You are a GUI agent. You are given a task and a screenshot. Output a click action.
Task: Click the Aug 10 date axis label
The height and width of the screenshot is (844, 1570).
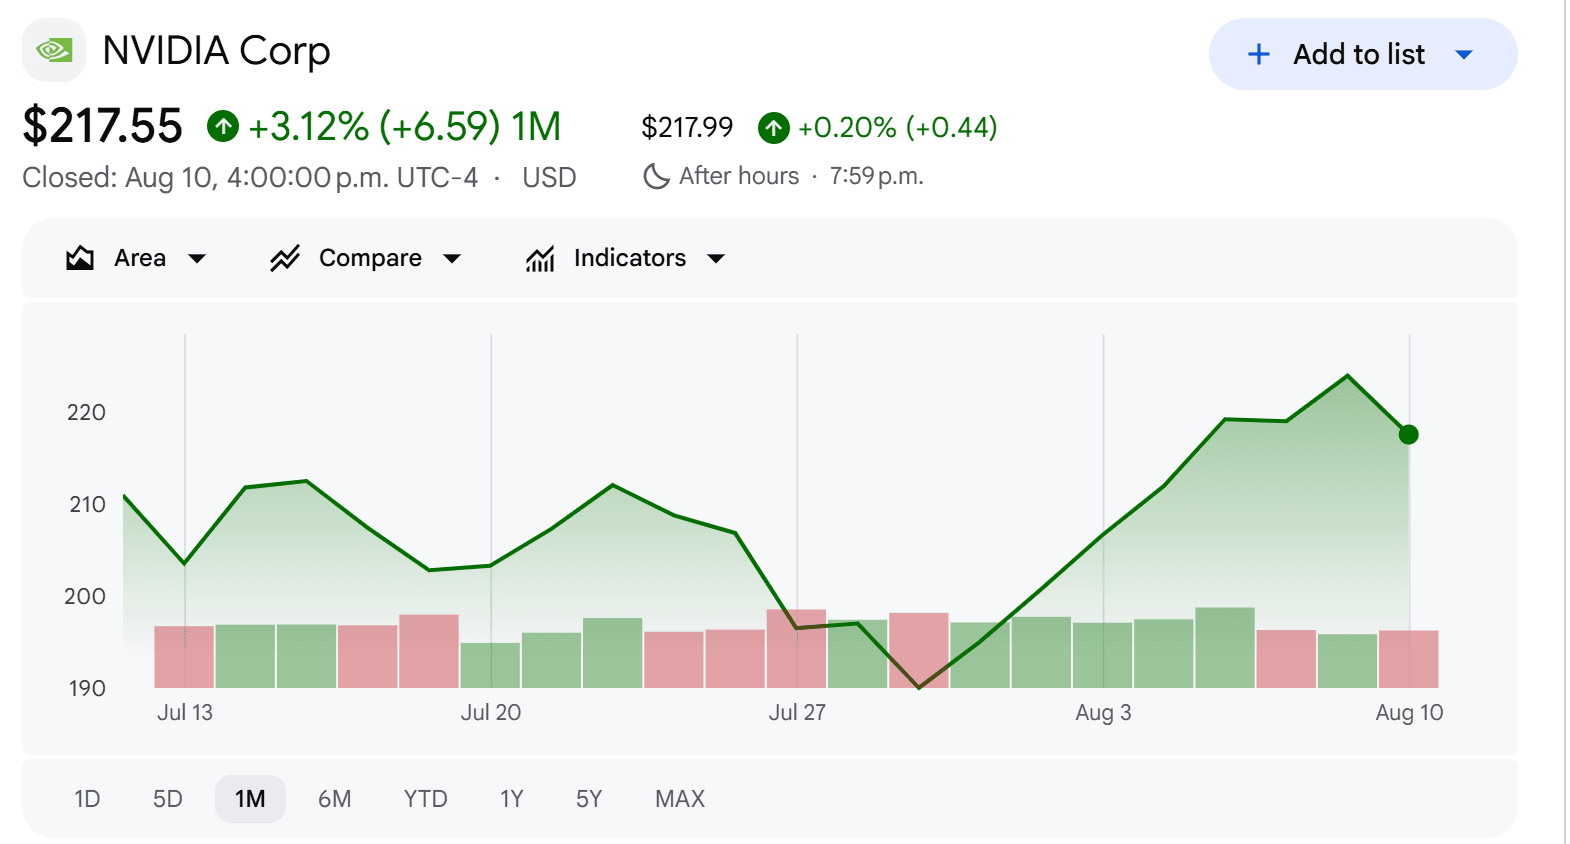[x=1409, y=712]
